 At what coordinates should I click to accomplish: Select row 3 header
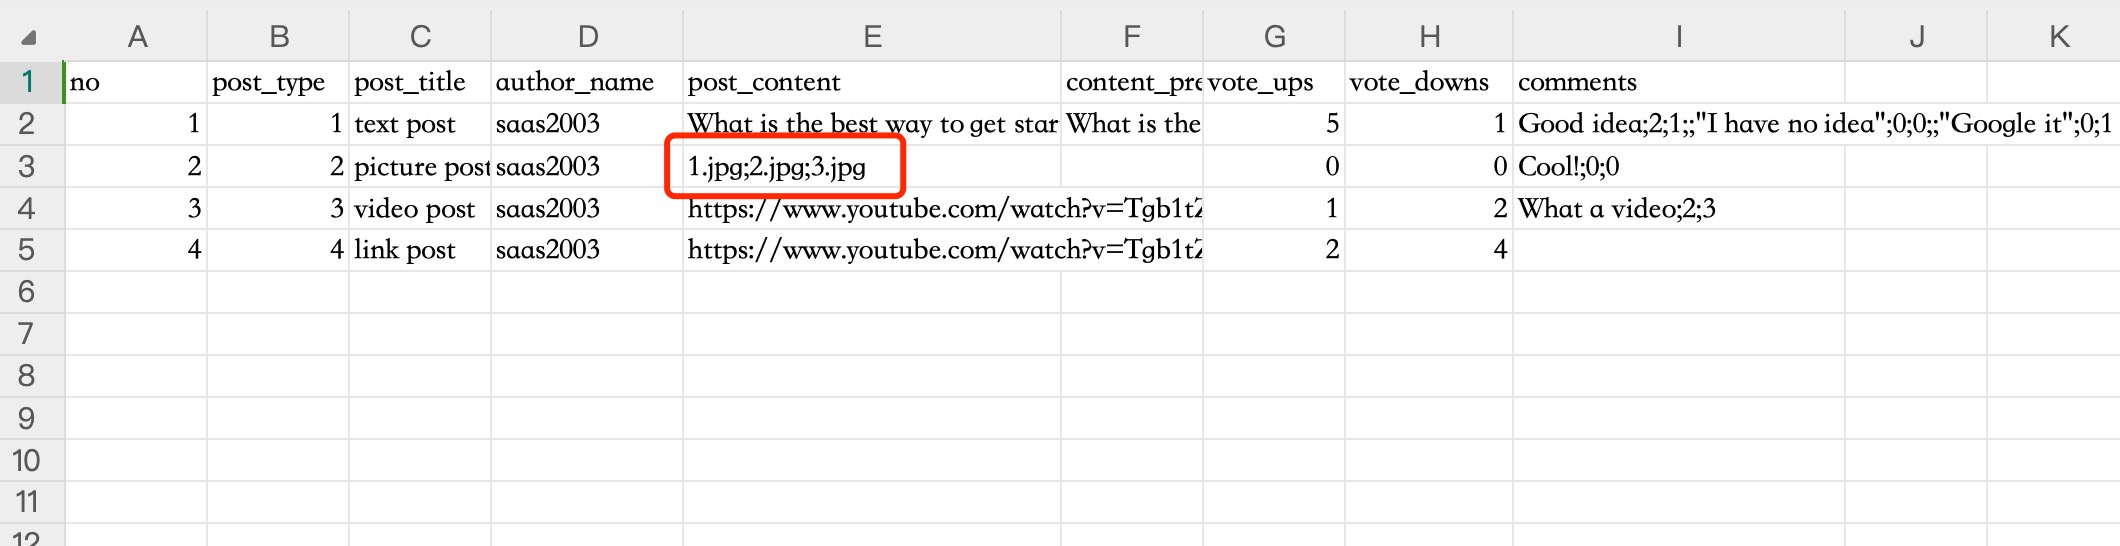coord(27,166)
